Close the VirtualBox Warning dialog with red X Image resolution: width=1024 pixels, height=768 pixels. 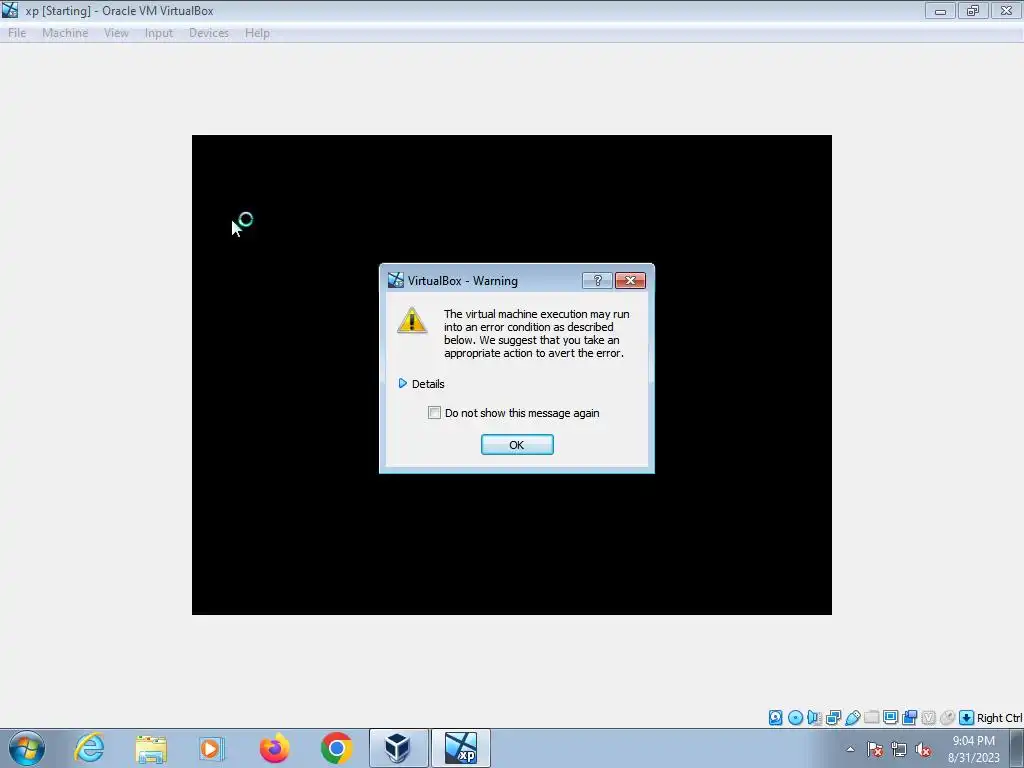pos(630,280)
